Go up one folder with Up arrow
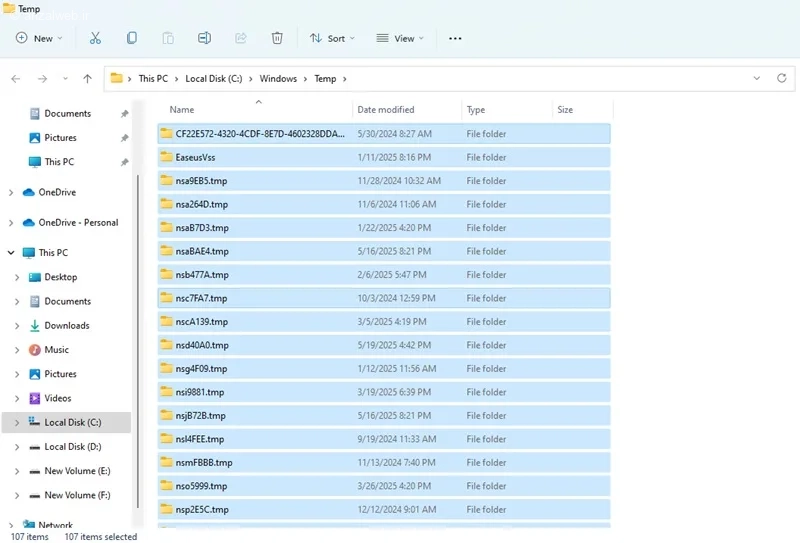Image resolution: width=800 pixels, height=543 pixels. (87, 79)
